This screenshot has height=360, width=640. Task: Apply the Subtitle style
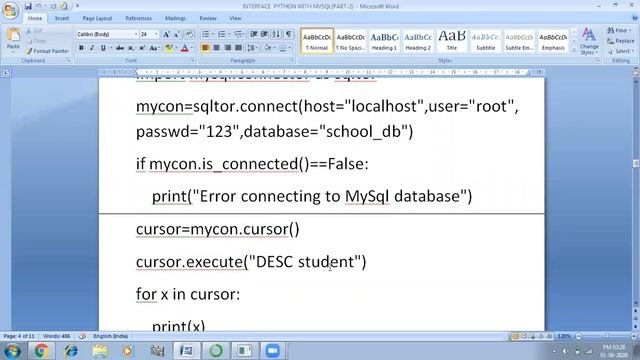coord(486,40)
